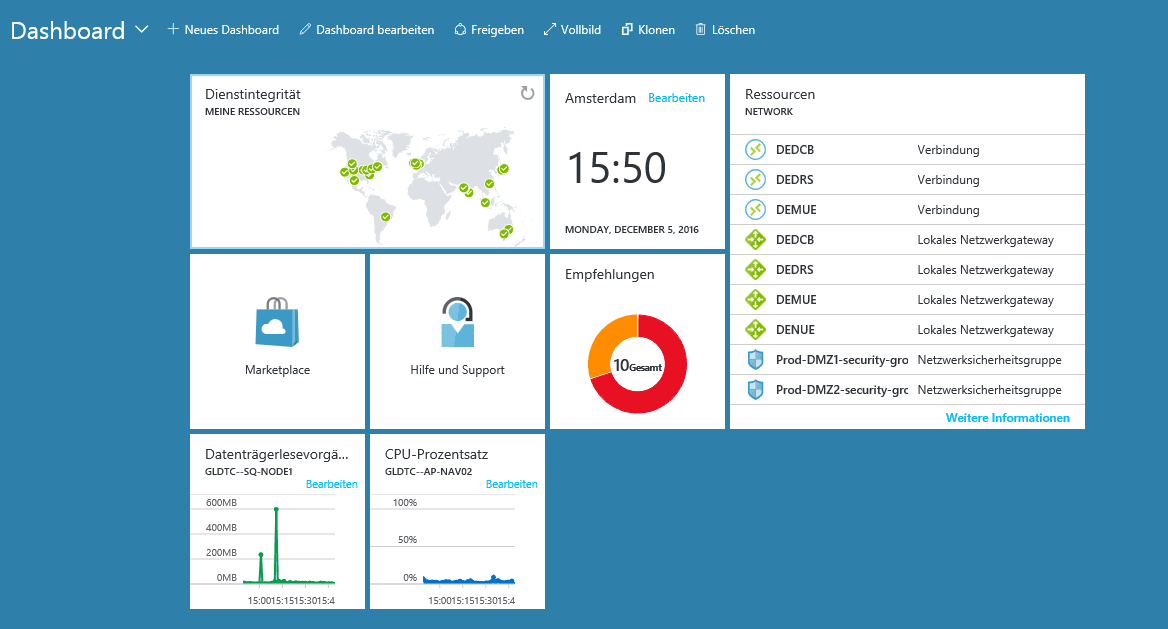
Task: Click Bearbeiten on the Amsterdam clock tile
Action: click(x=676, y=98)
